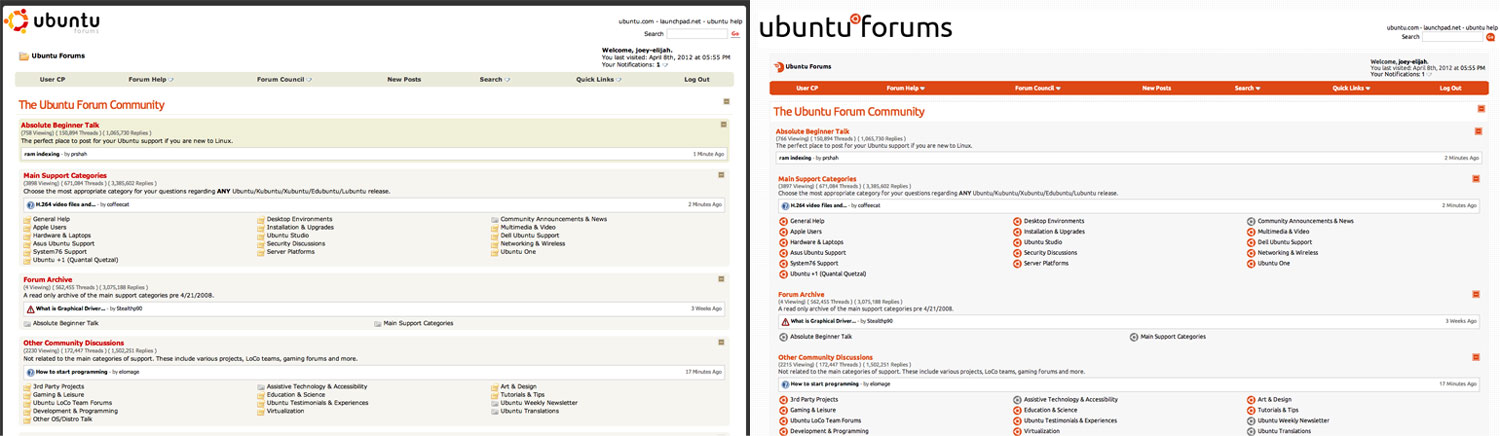The height and width of the screenshot is (436, 1500).
Task: Click the folder icon beside General Help, beige design
Action: [27, 219]
